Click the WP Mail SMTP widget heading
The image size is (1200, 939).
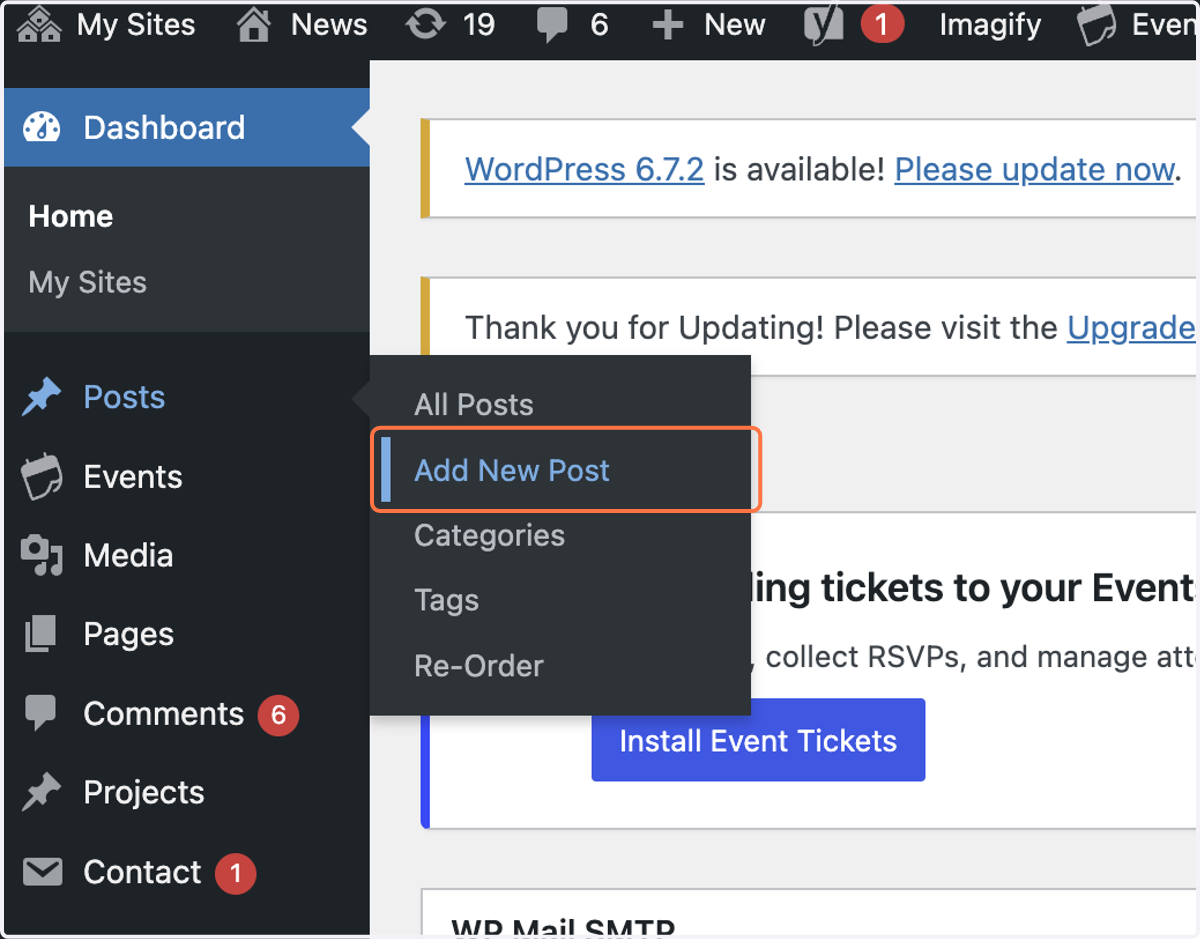click(x=562, y=928)
